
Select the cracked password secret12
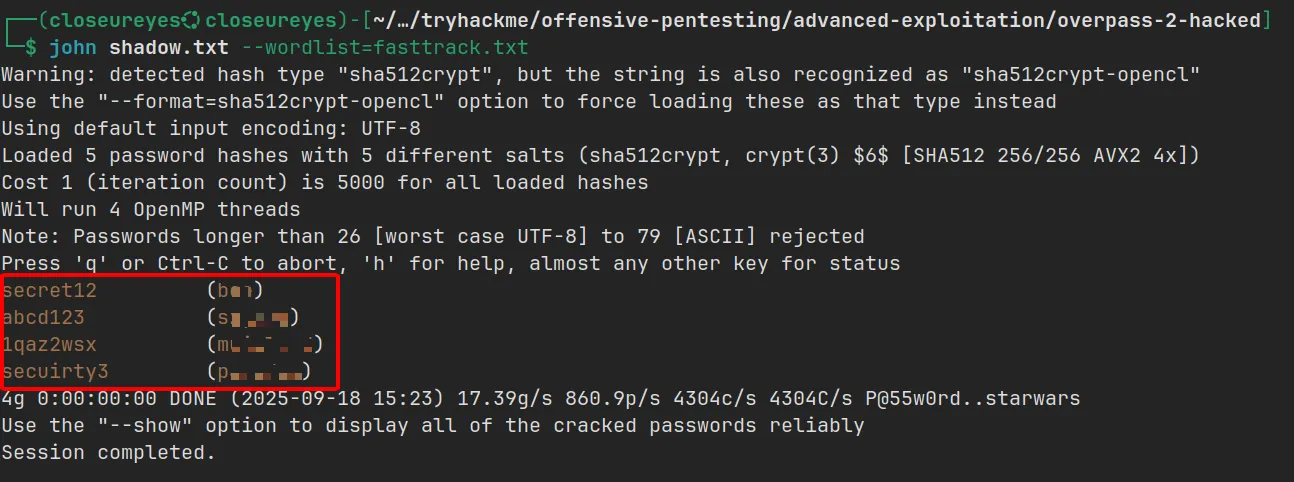(49, 291)
